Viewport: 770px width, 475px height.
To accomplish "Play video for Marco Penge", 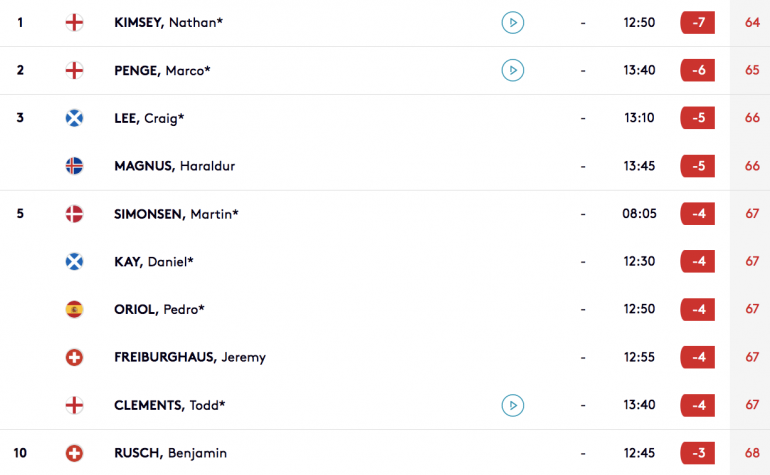I will 512,70.
